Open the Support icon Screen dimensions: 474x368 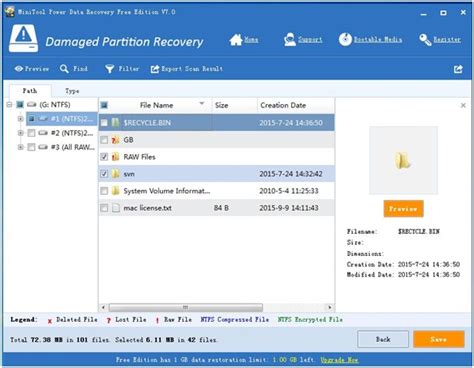click(x=290, y=40)
